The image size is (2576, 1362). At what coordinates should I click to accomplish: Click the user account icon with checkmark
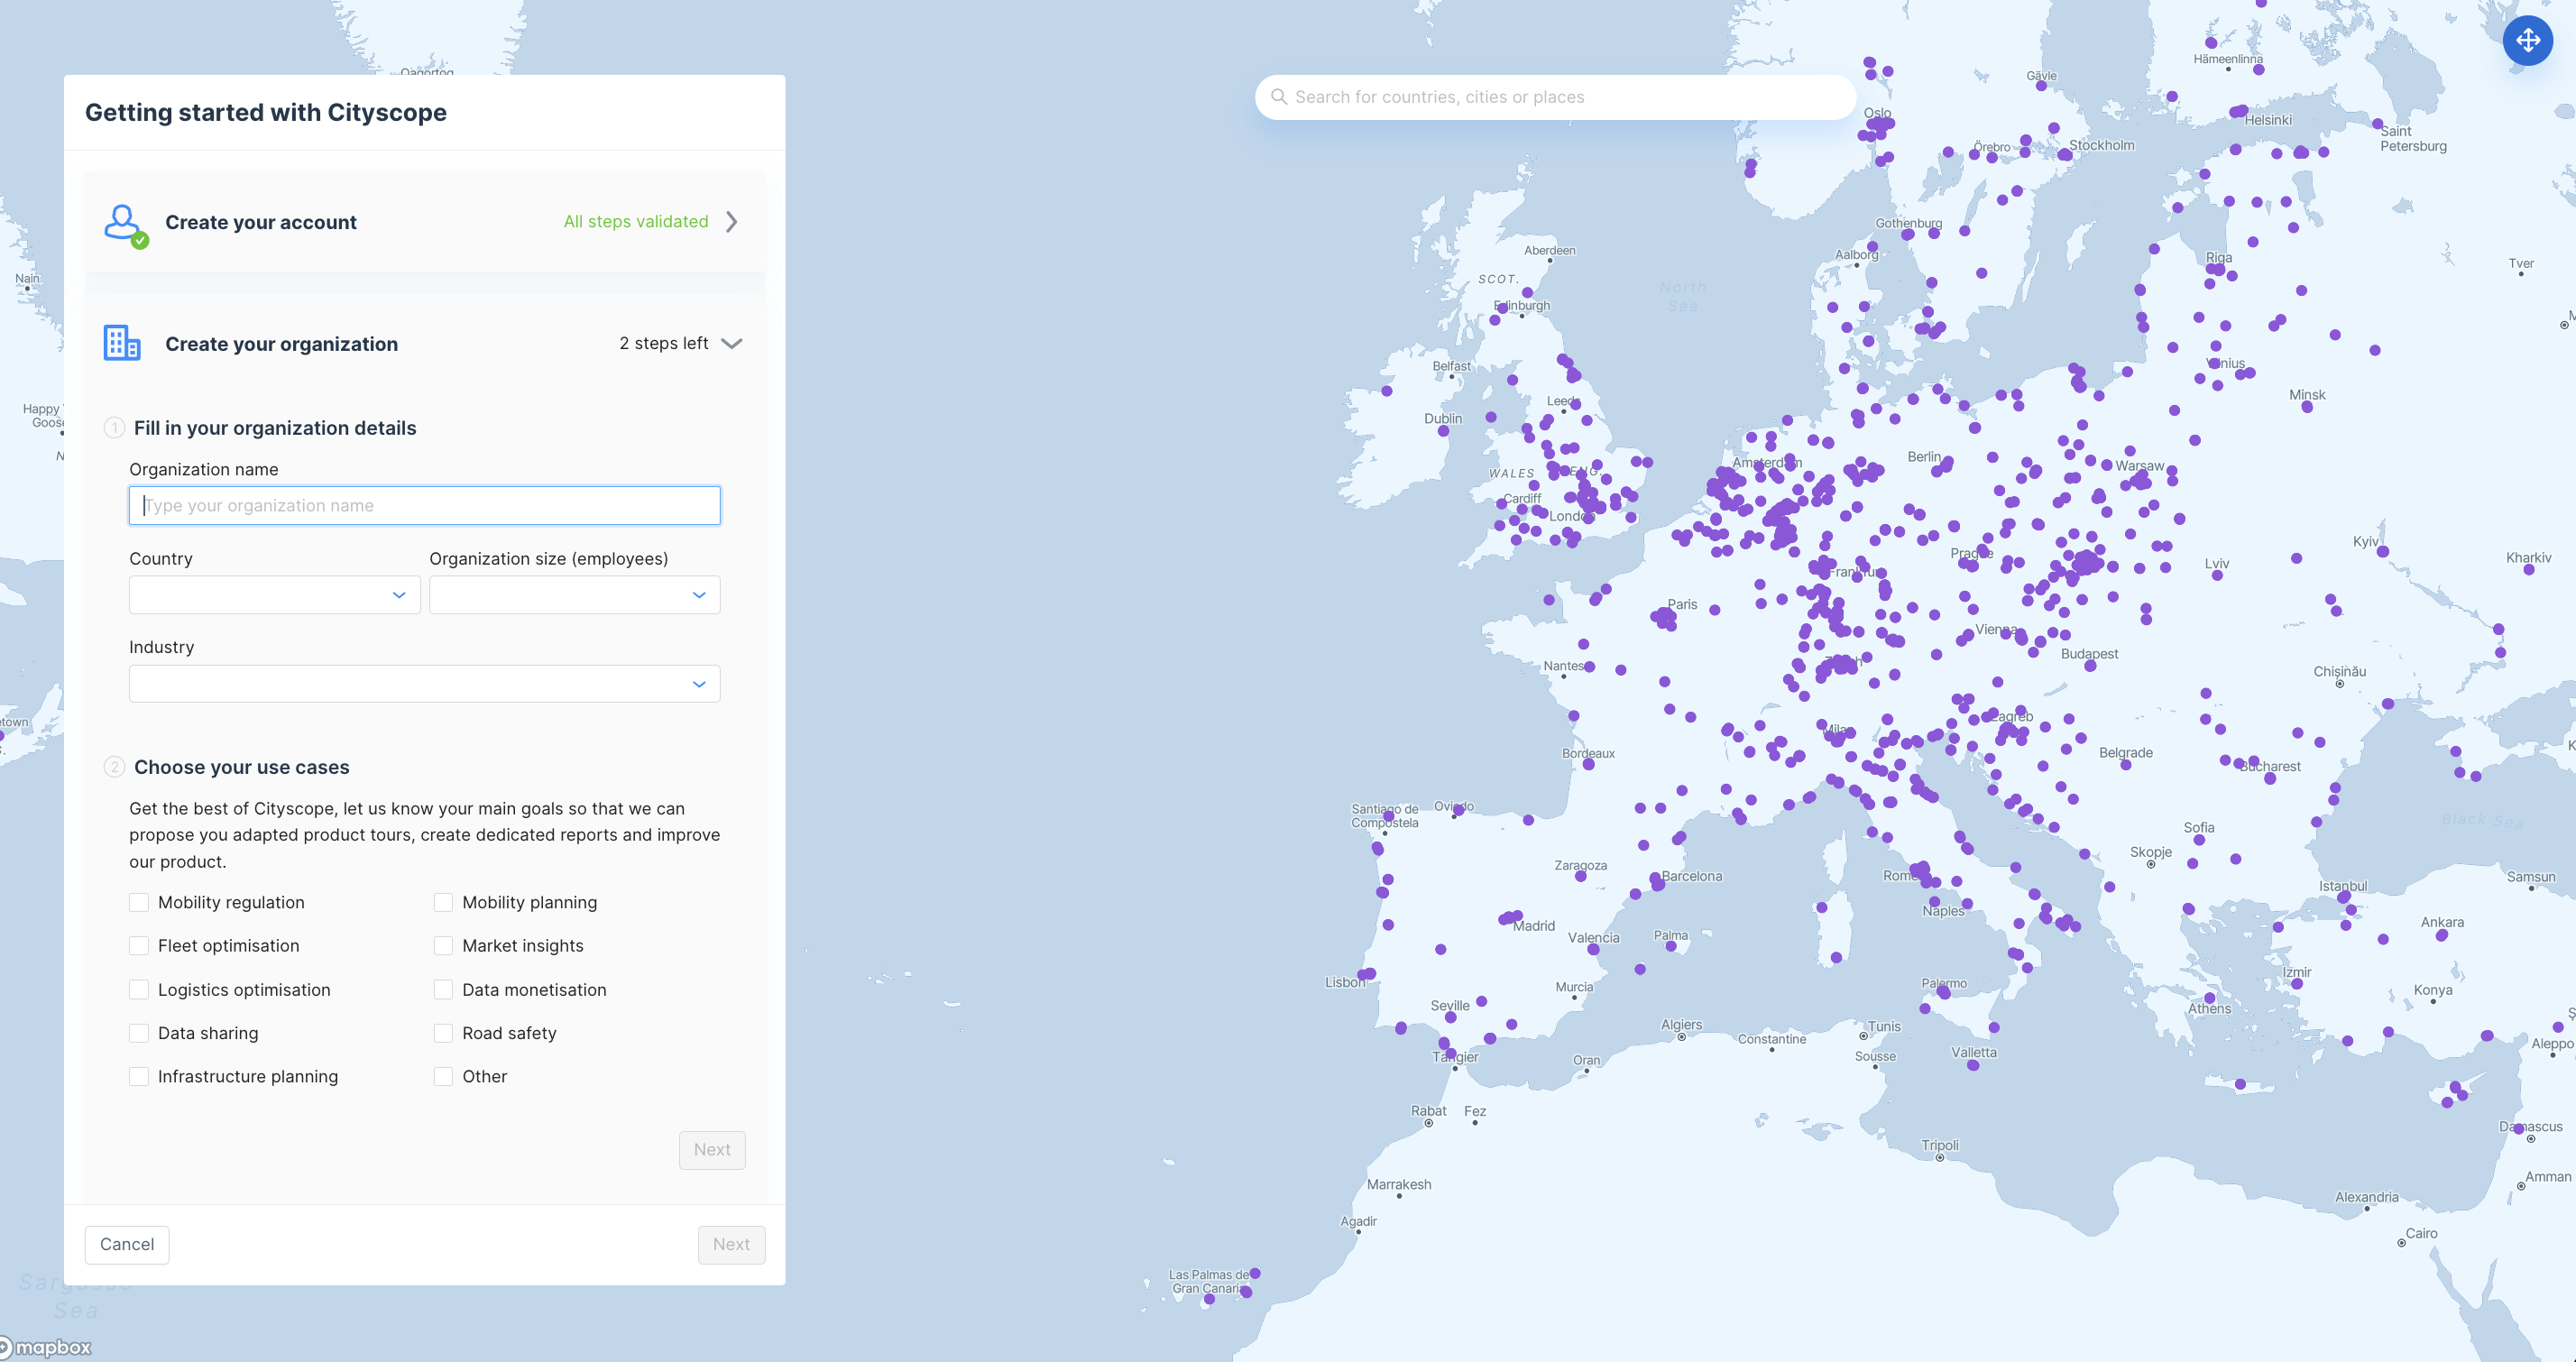124,223
